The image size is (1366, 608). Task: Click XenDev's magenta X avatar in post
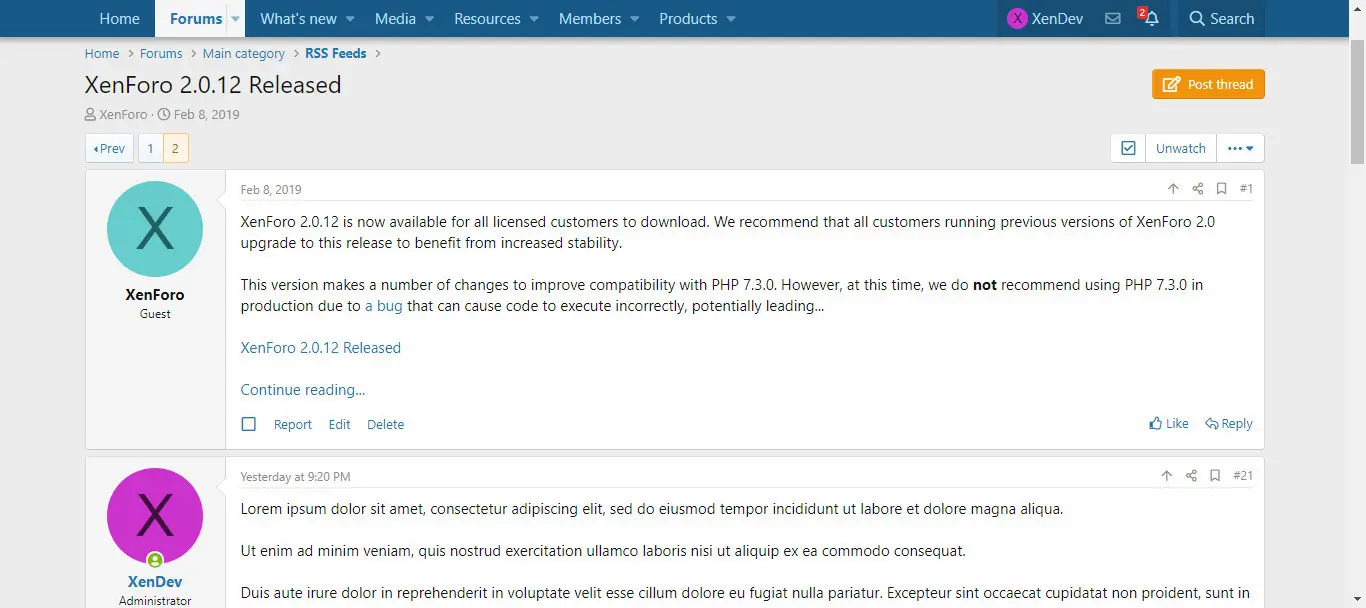click(155, 516)
